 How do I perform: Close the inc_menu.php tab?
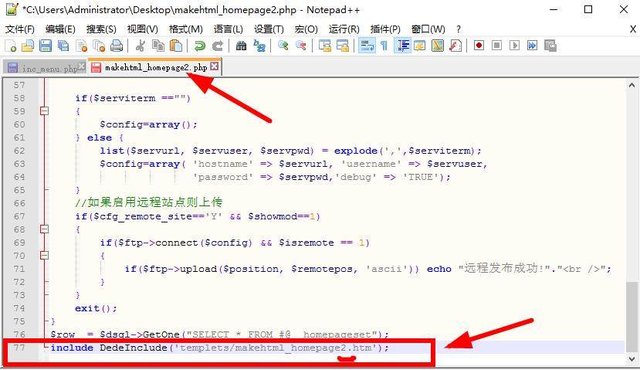pos(82,66)
